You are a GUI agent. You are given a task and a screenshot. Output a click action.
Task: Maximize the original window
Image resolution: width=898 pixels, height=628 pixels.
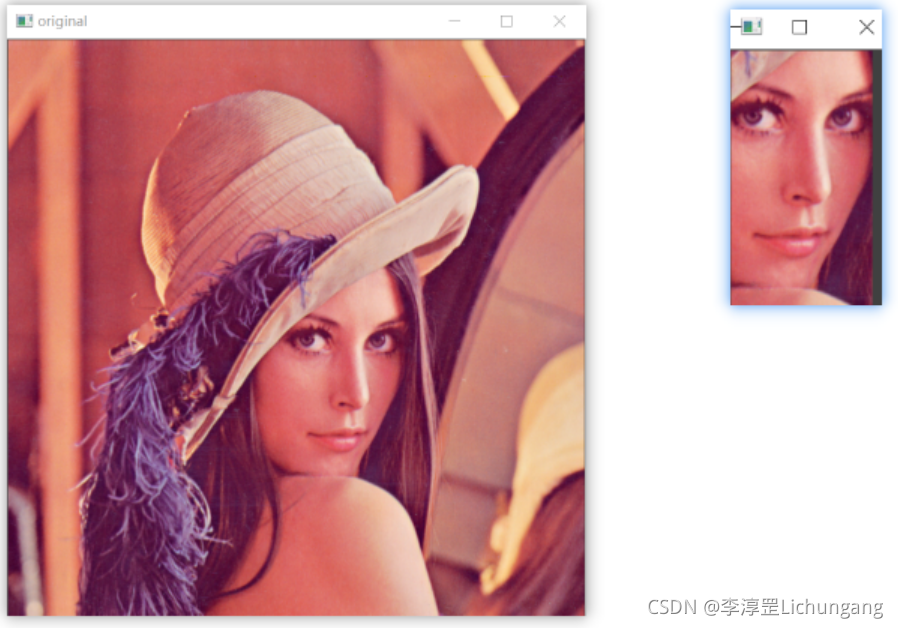[x=506, y=21]
